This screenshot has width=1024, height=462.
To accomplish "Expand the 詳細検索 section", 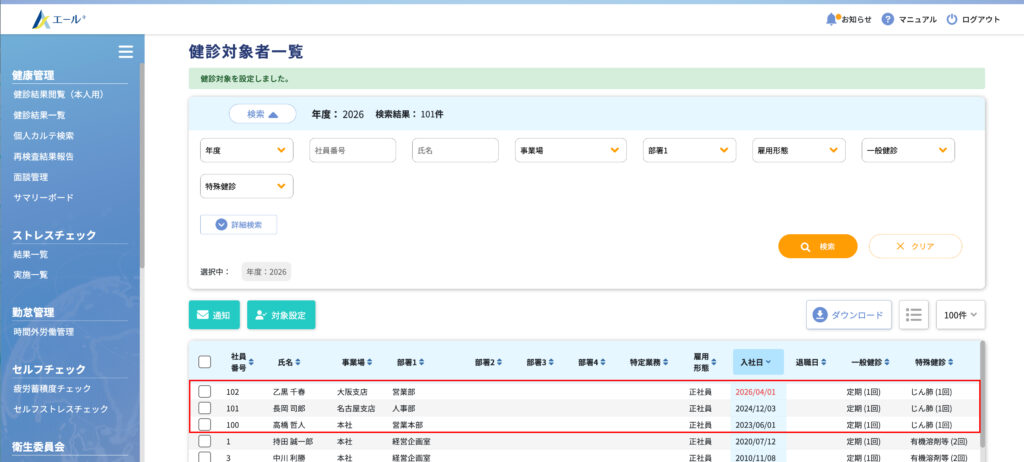I will click(239, 225).
